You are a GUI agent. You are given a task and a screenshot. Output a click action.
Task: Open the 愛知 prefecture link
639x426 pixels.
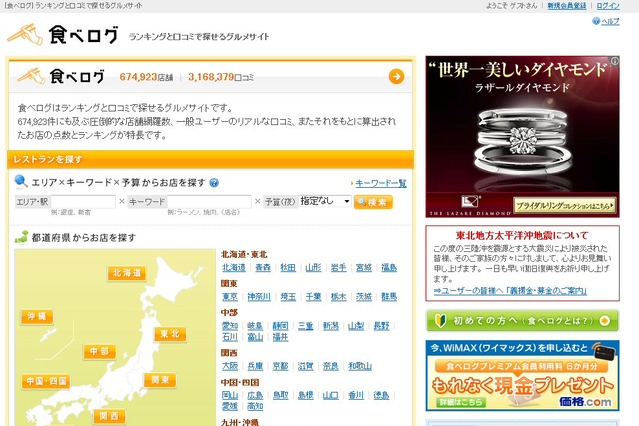pos(230,326)
